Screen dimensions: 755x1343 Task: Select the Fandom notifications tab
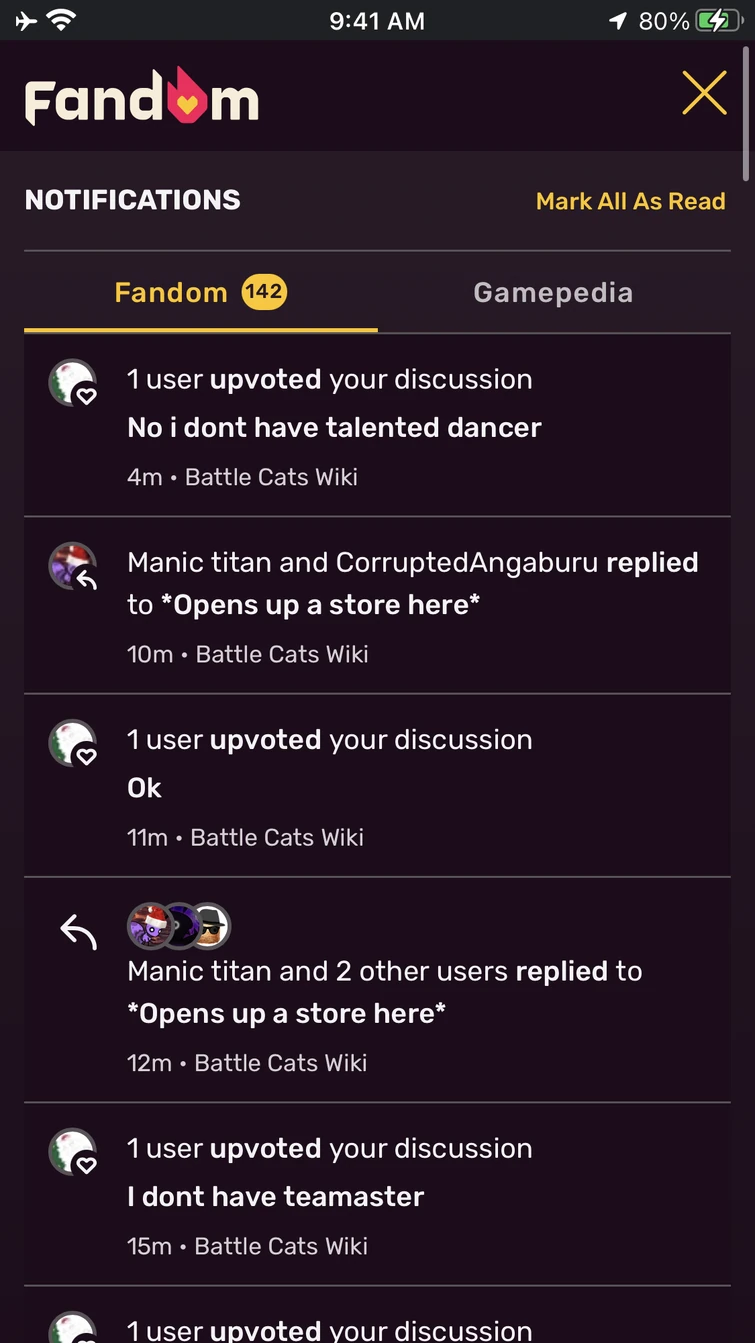[171, 292]
